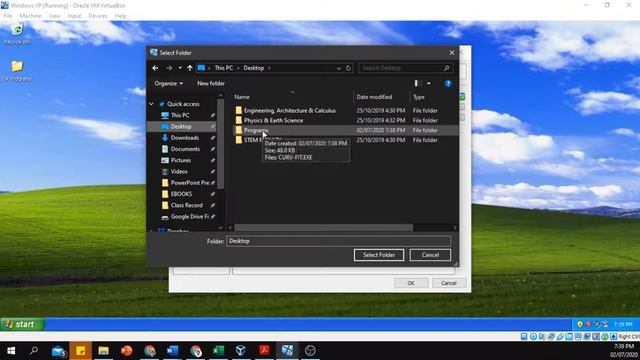640x360 pixels.
Task: Click the Folder name input field
Action: tap(338, 241)
